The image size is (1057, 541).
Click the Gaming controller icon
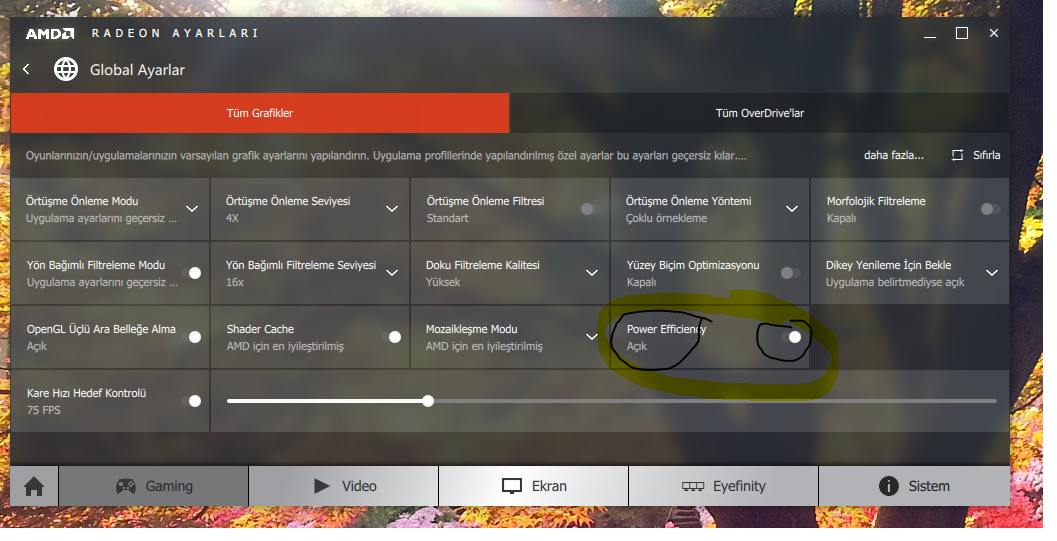(x=126, y=486)
